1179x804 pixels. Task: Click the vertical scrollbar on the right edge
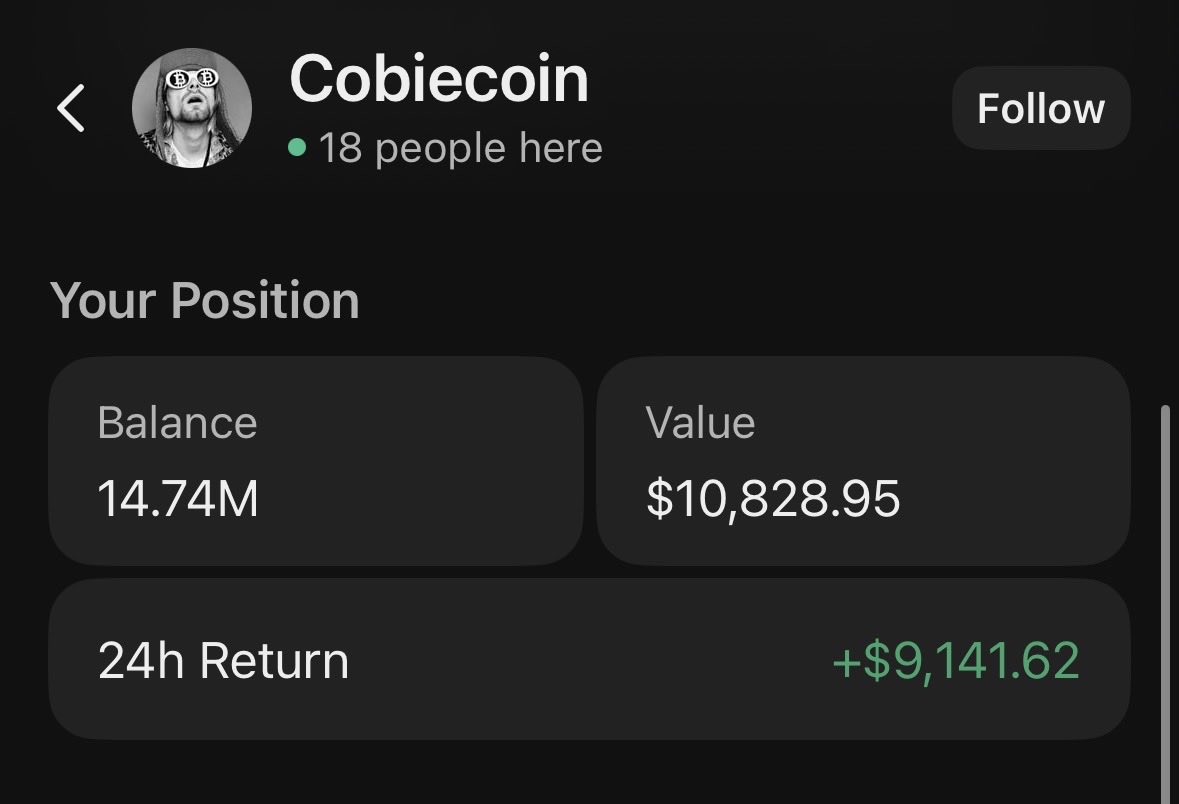coord(1163,600)
